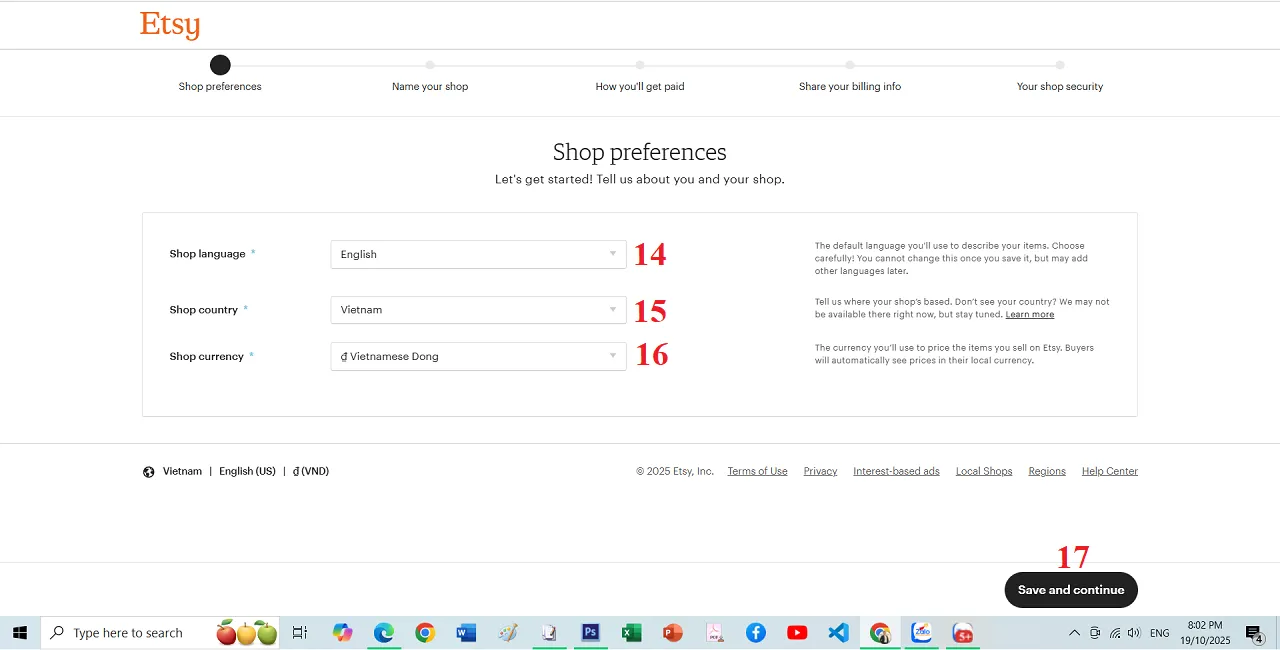Open Facebook taskbar icon
This screenshot has width=1280, height=650.
point(756,633)
